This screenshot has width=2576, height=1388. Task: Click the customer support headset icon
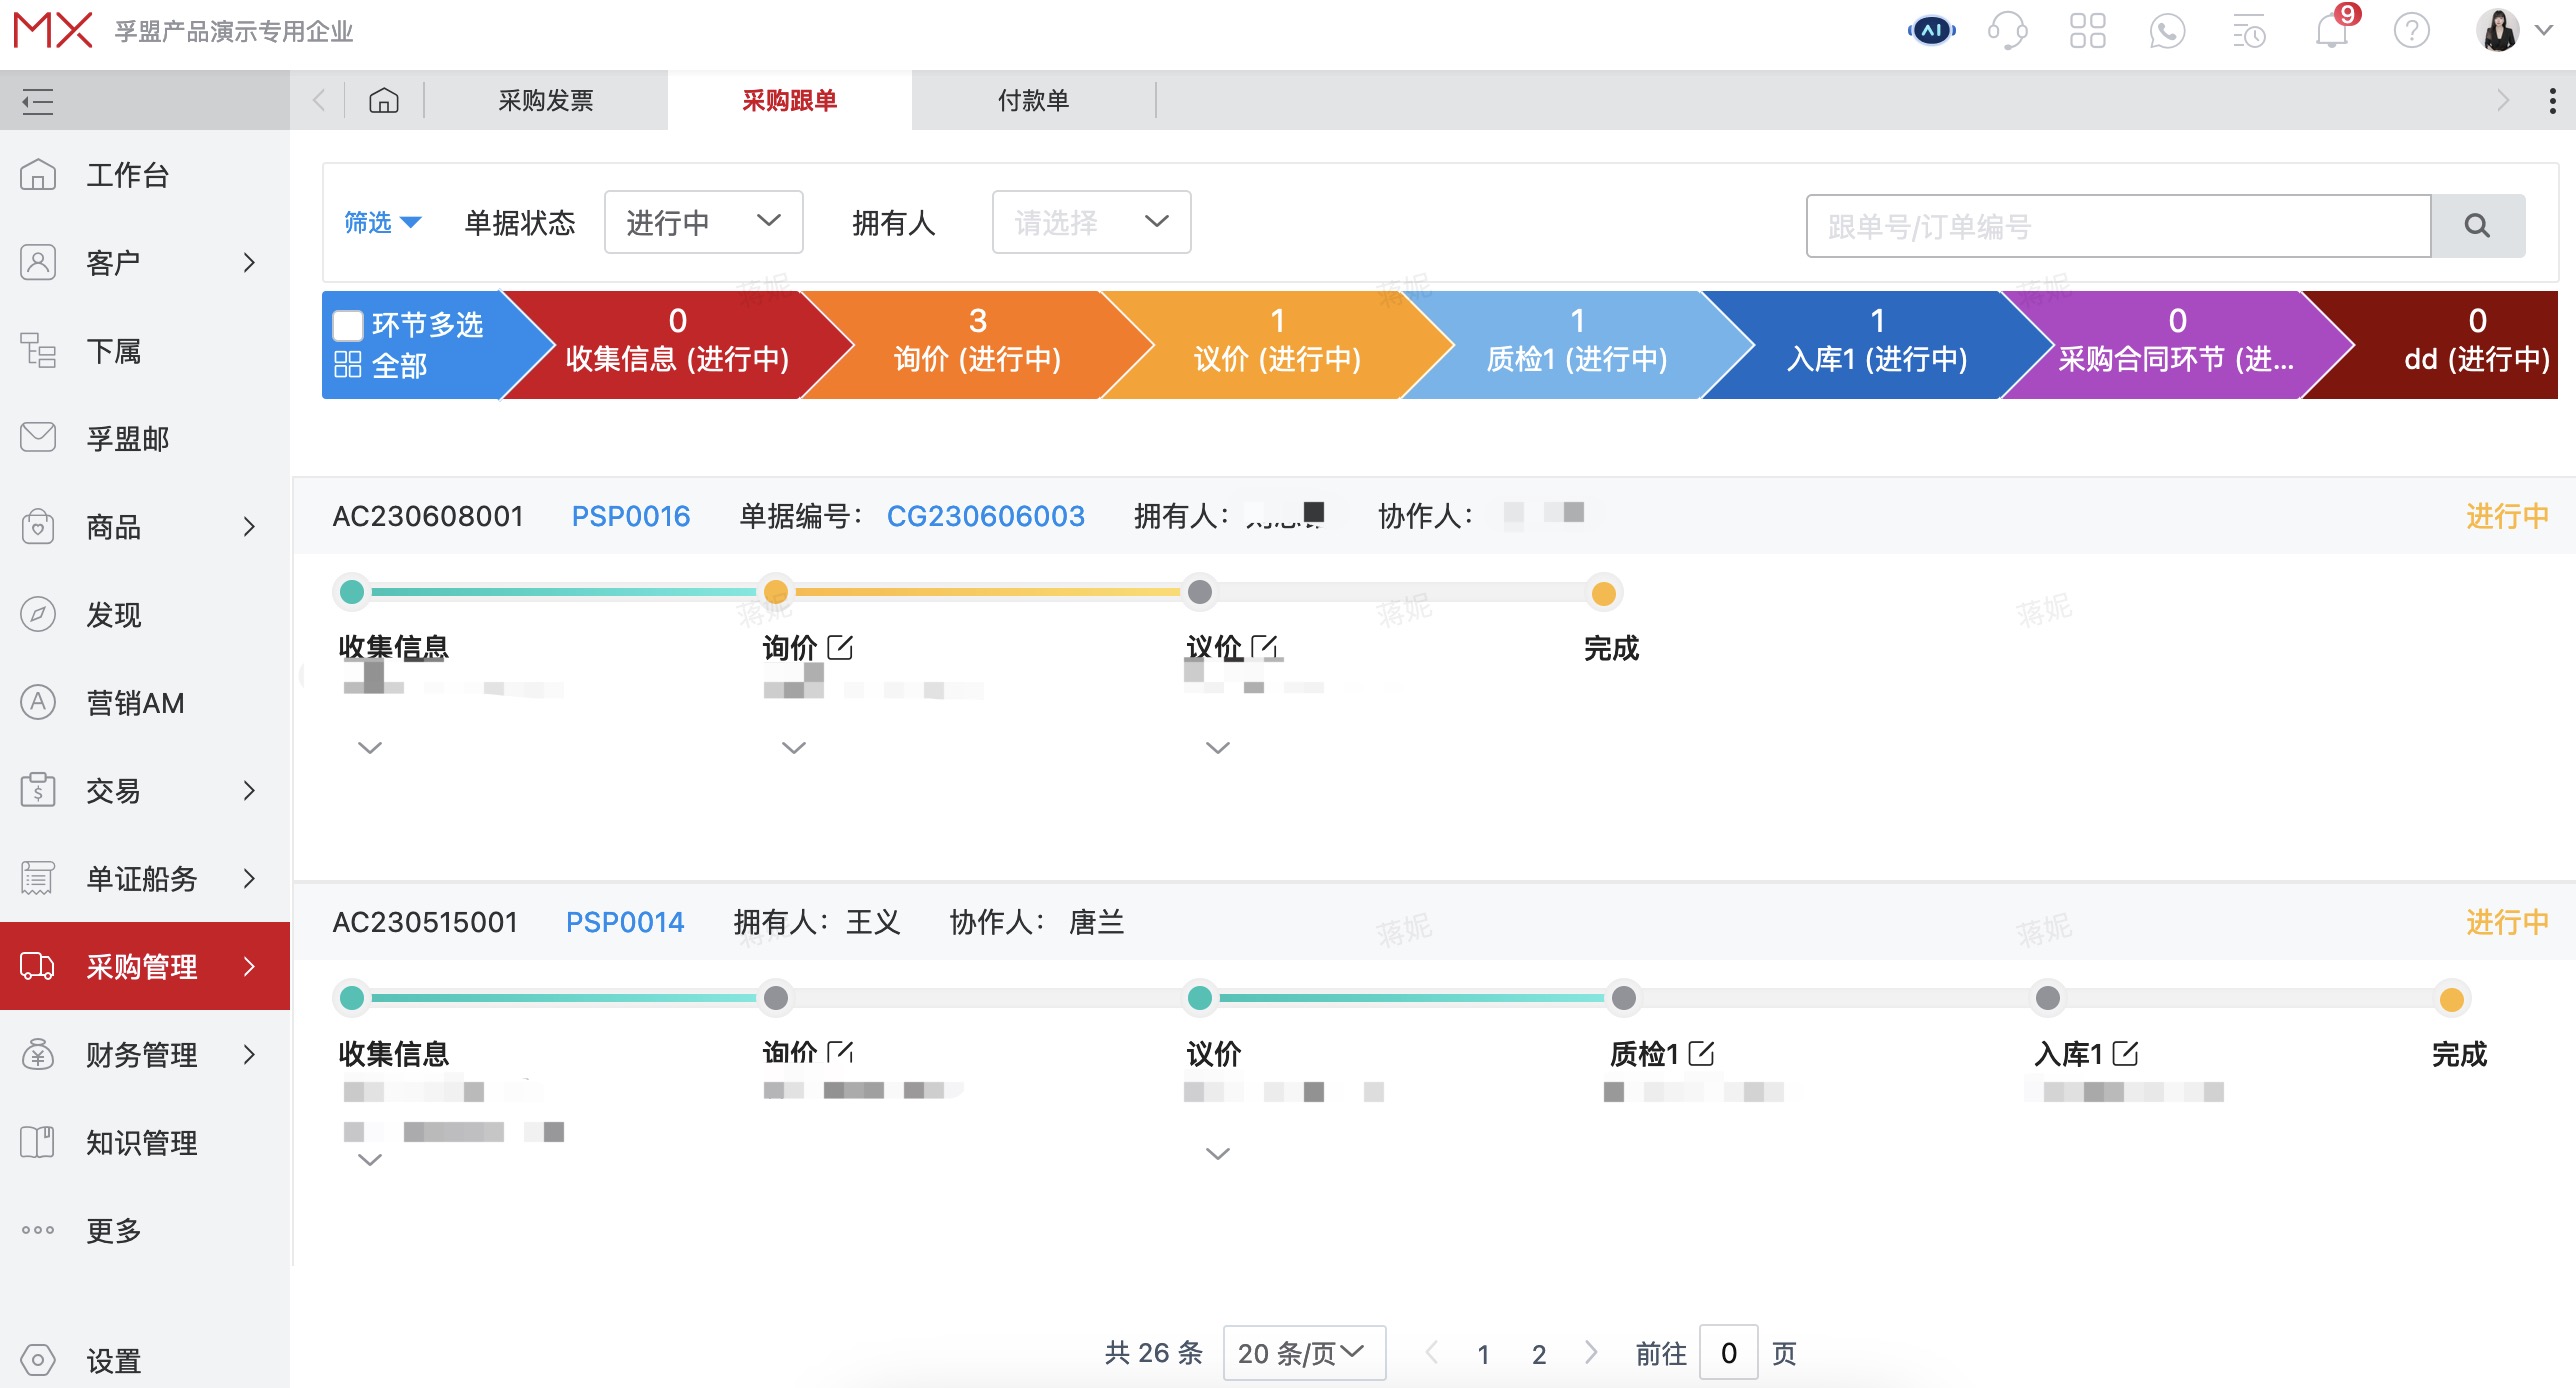click(x=2008, y=31)
